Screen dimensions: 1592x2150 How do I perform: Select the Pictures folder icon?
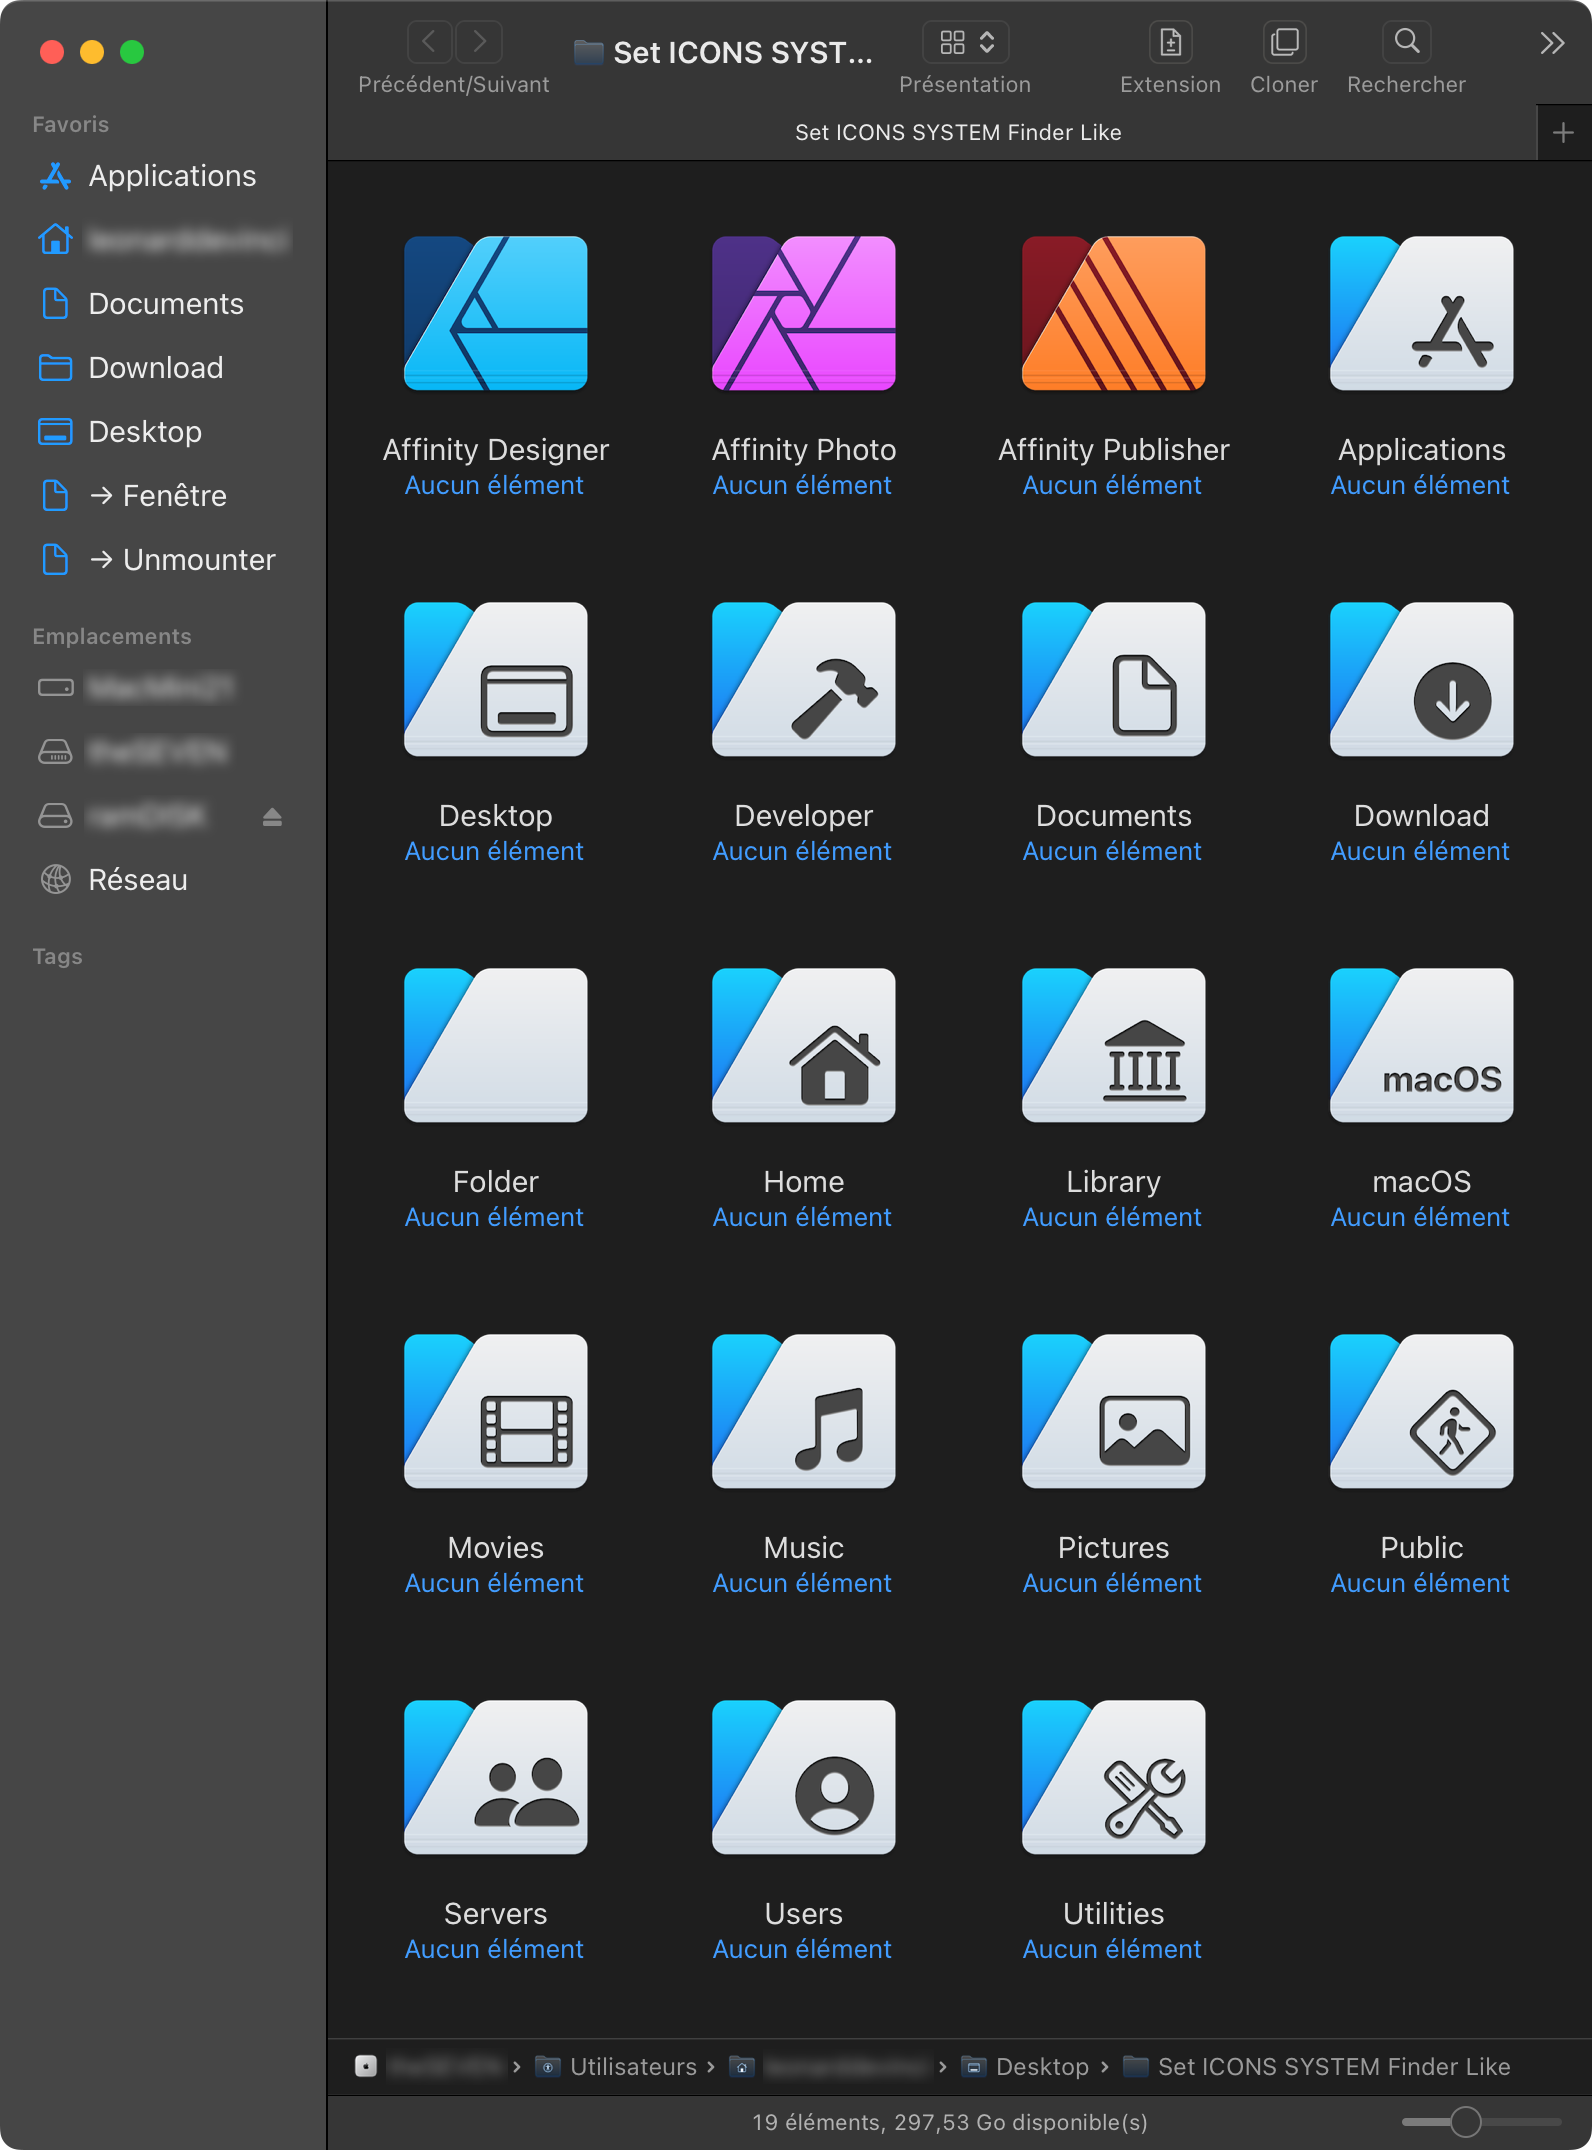point(1113,1411)
